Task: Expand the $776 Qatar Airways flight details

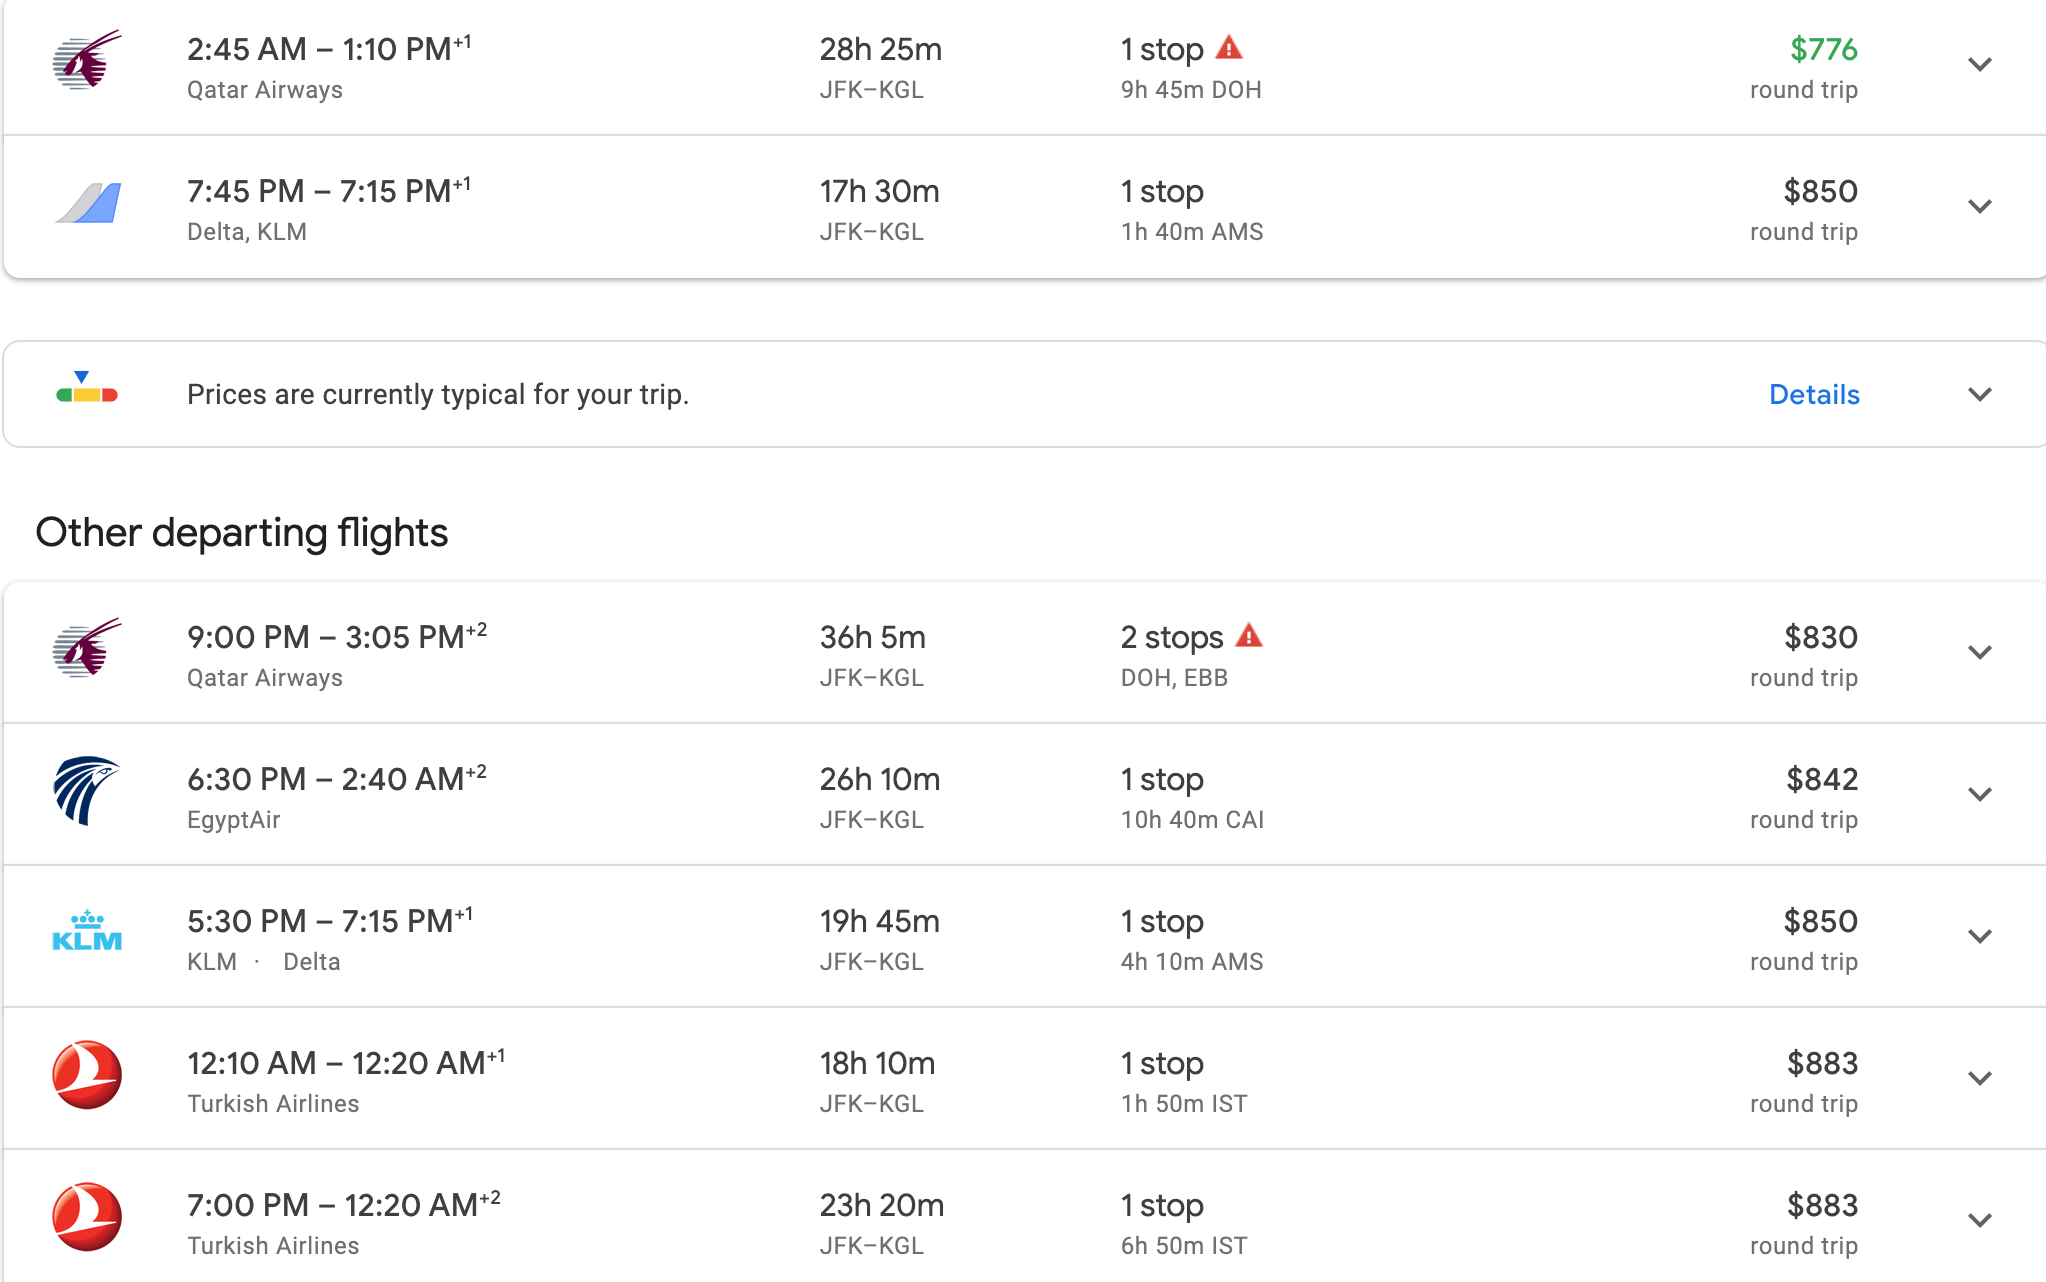Action: [x=1979, y=65]
